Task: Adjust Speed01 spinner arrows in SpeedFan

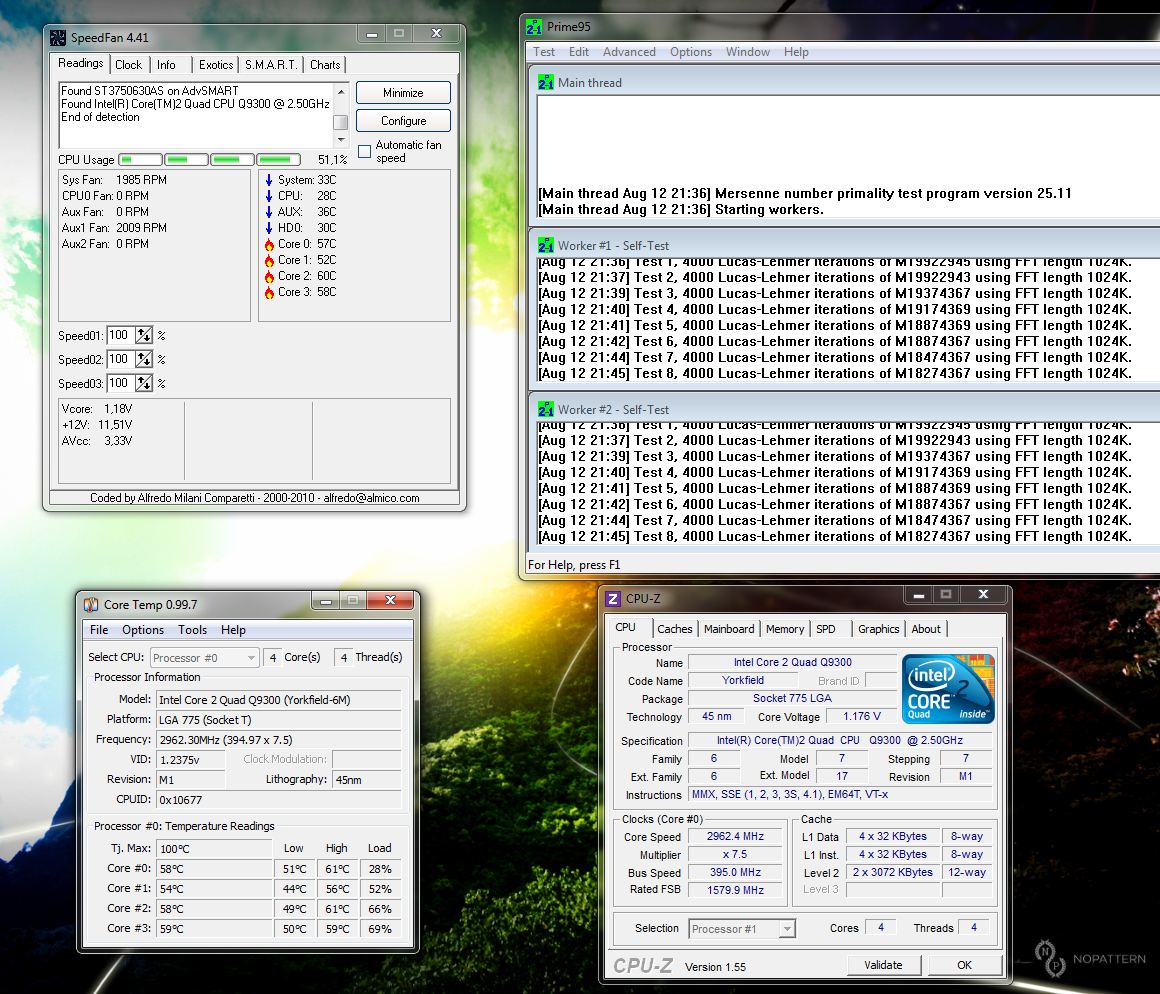Action: (144, 335)
